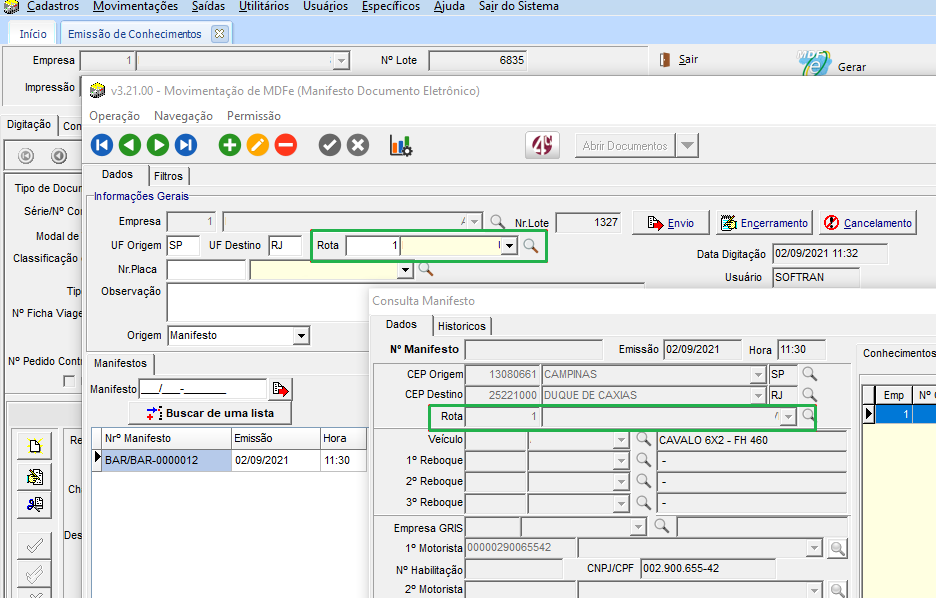Image resolution: width=936 pixels, height=600 pixels.
Task: Go to the first MDFe record
Action: pos(102,145)
